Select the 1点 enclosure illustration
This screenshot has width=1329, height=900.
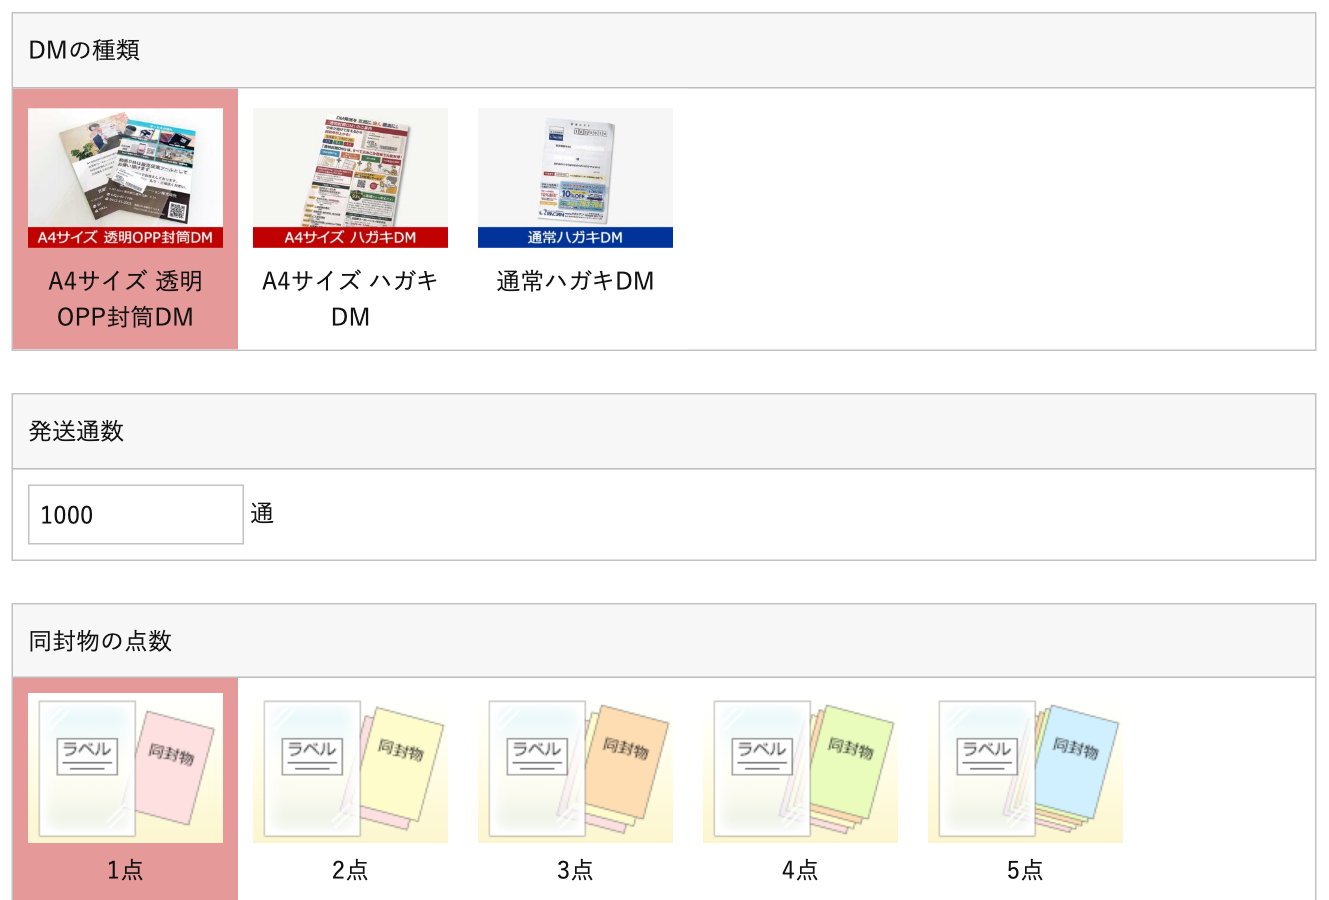point(125,768)
